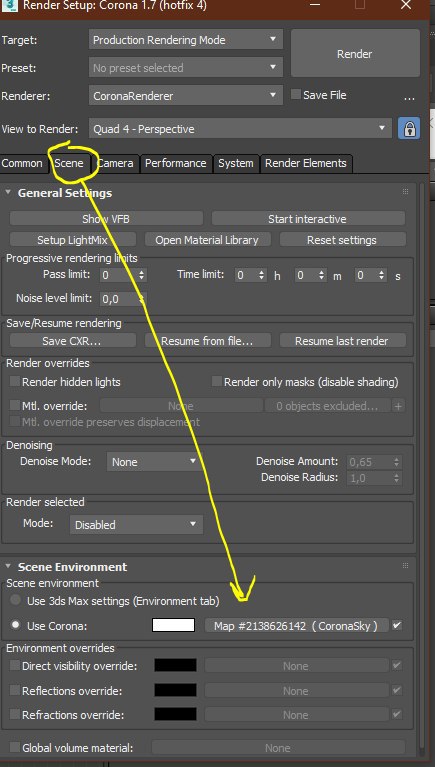The image size is (435, 767).
Task: Click the Noise level limit field
Action: coord(118,299)
